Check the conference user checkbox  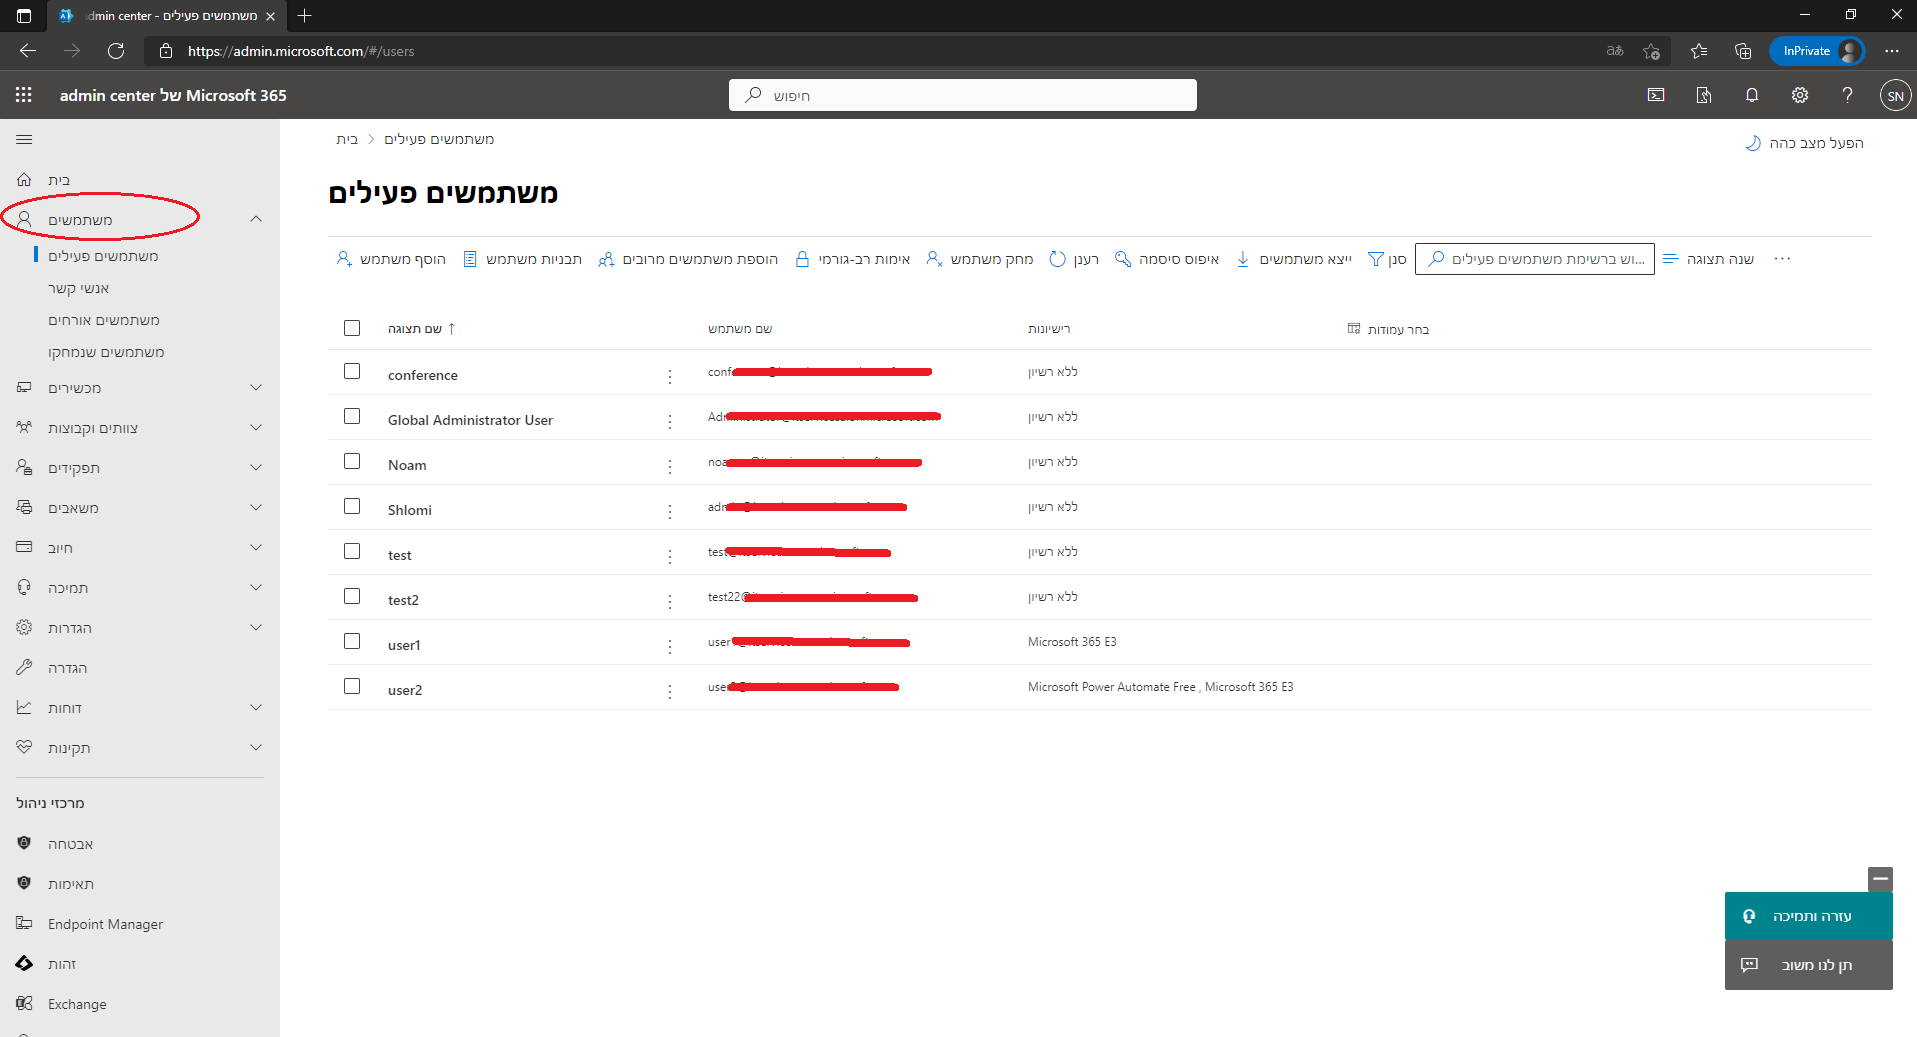[352, 371]
